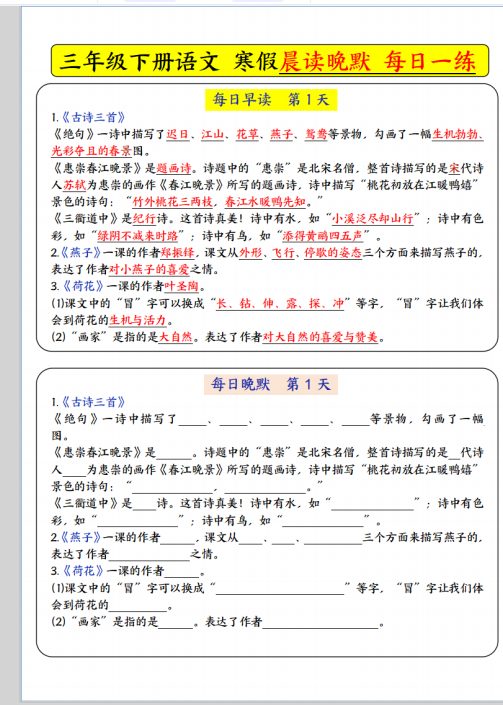Click the long blank after '表达了作者' in 晚默 item (2)

(x=320, y=623)
